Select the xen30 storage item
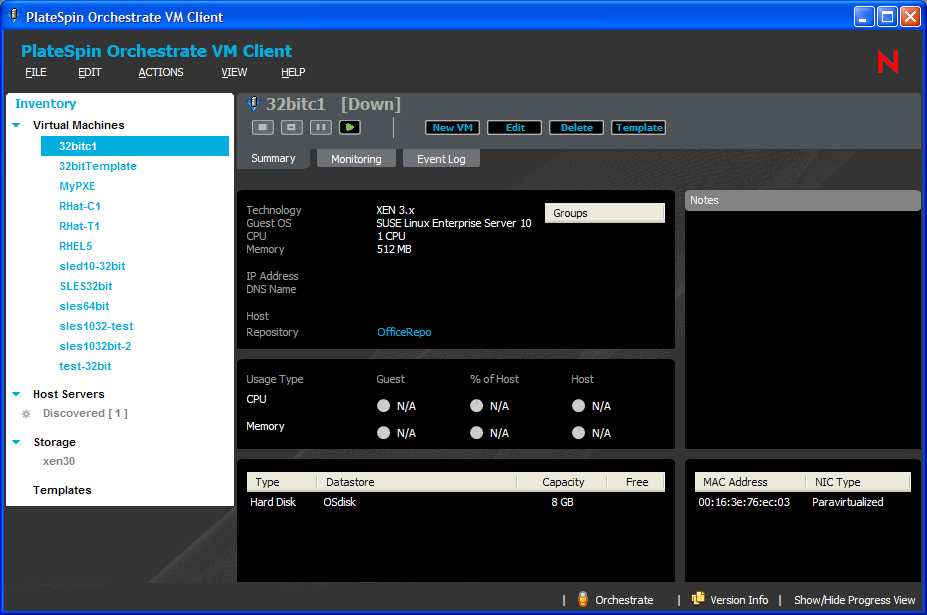927x615 pixels. point(59,461)
